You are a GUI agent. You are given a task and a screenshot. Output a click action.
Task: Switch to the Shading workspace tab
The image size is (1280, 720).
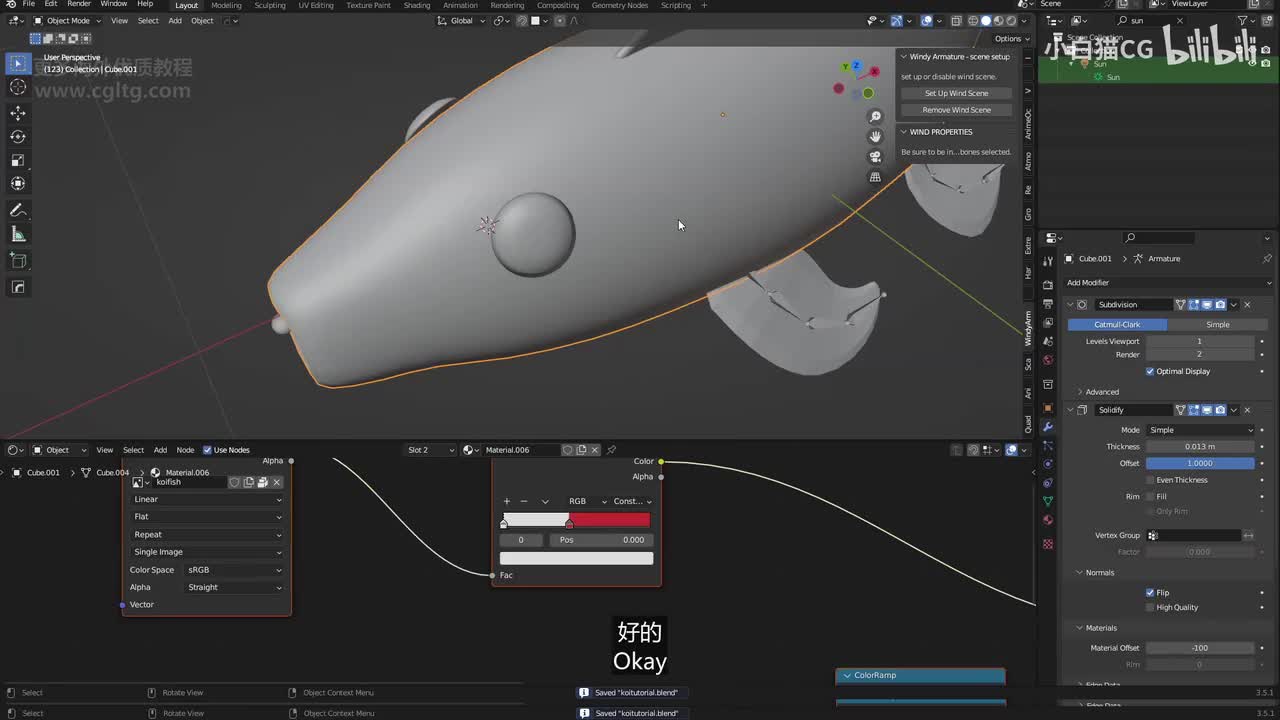417,5
